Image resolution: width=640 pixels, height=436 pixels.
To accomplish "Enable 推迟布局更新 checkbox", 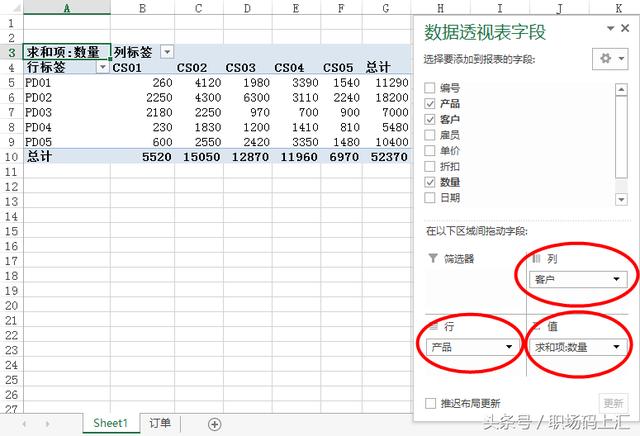I will point(431,403).
